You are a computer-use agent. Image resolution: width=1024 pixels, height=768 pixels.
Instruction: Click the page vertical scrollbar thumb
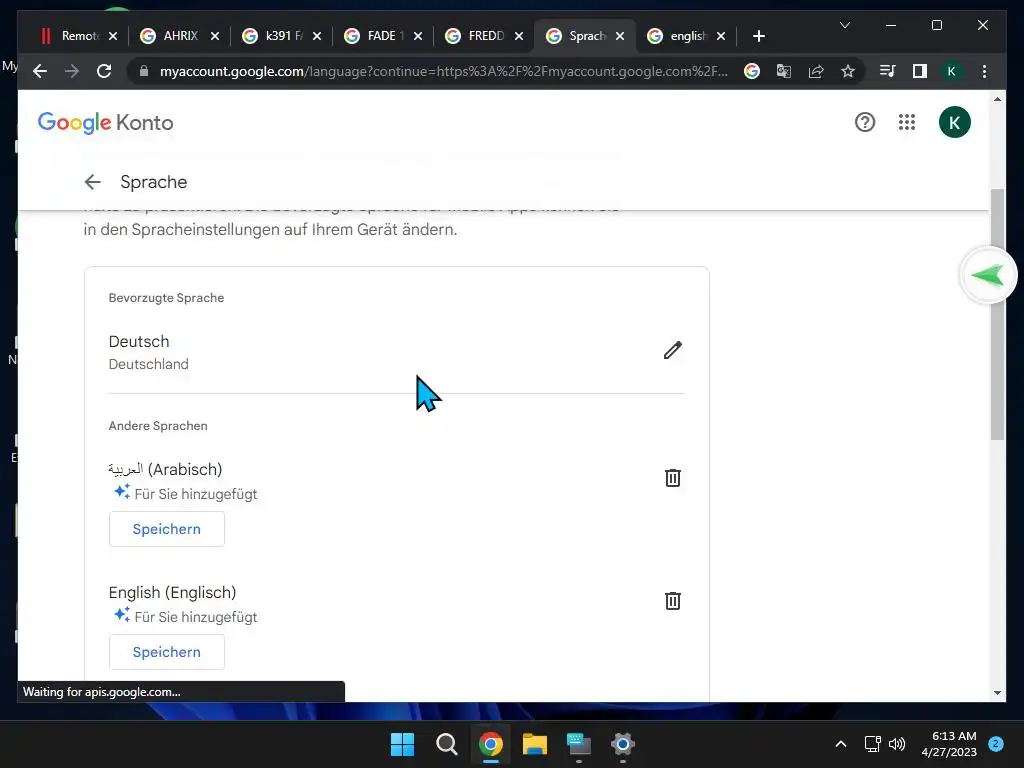coord(997,313)
